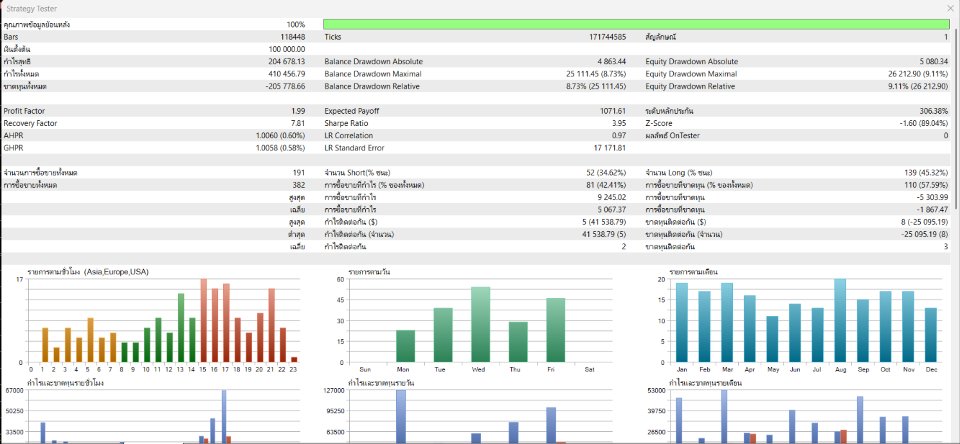
Task: Select the ticks value "171744585"
Action: [607, 37]
